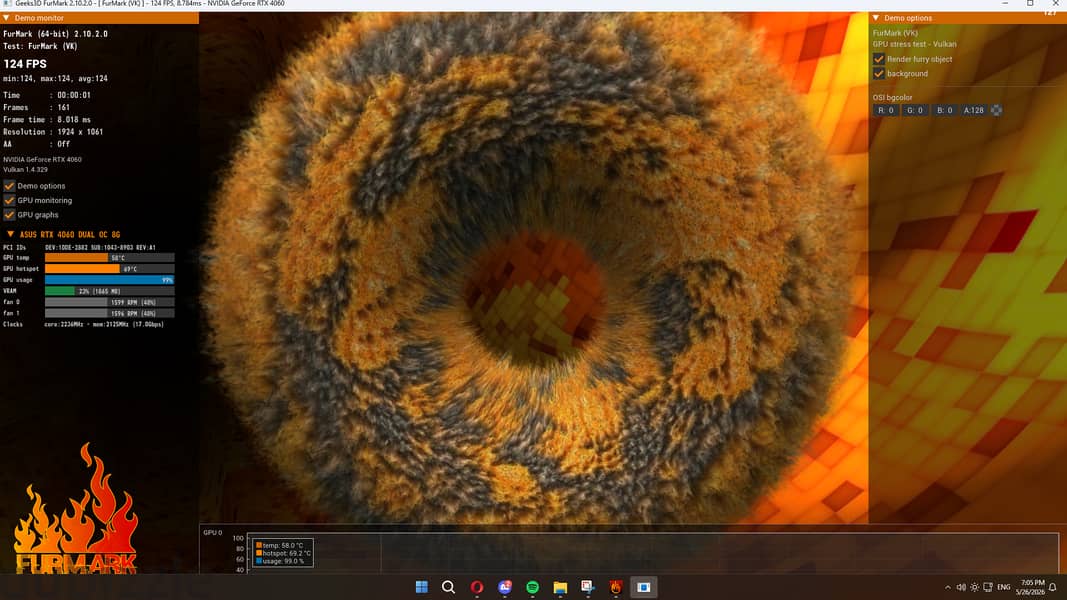Open the clock and date flyout
Screen dimensions: 1067x600
pos(1030,587)
